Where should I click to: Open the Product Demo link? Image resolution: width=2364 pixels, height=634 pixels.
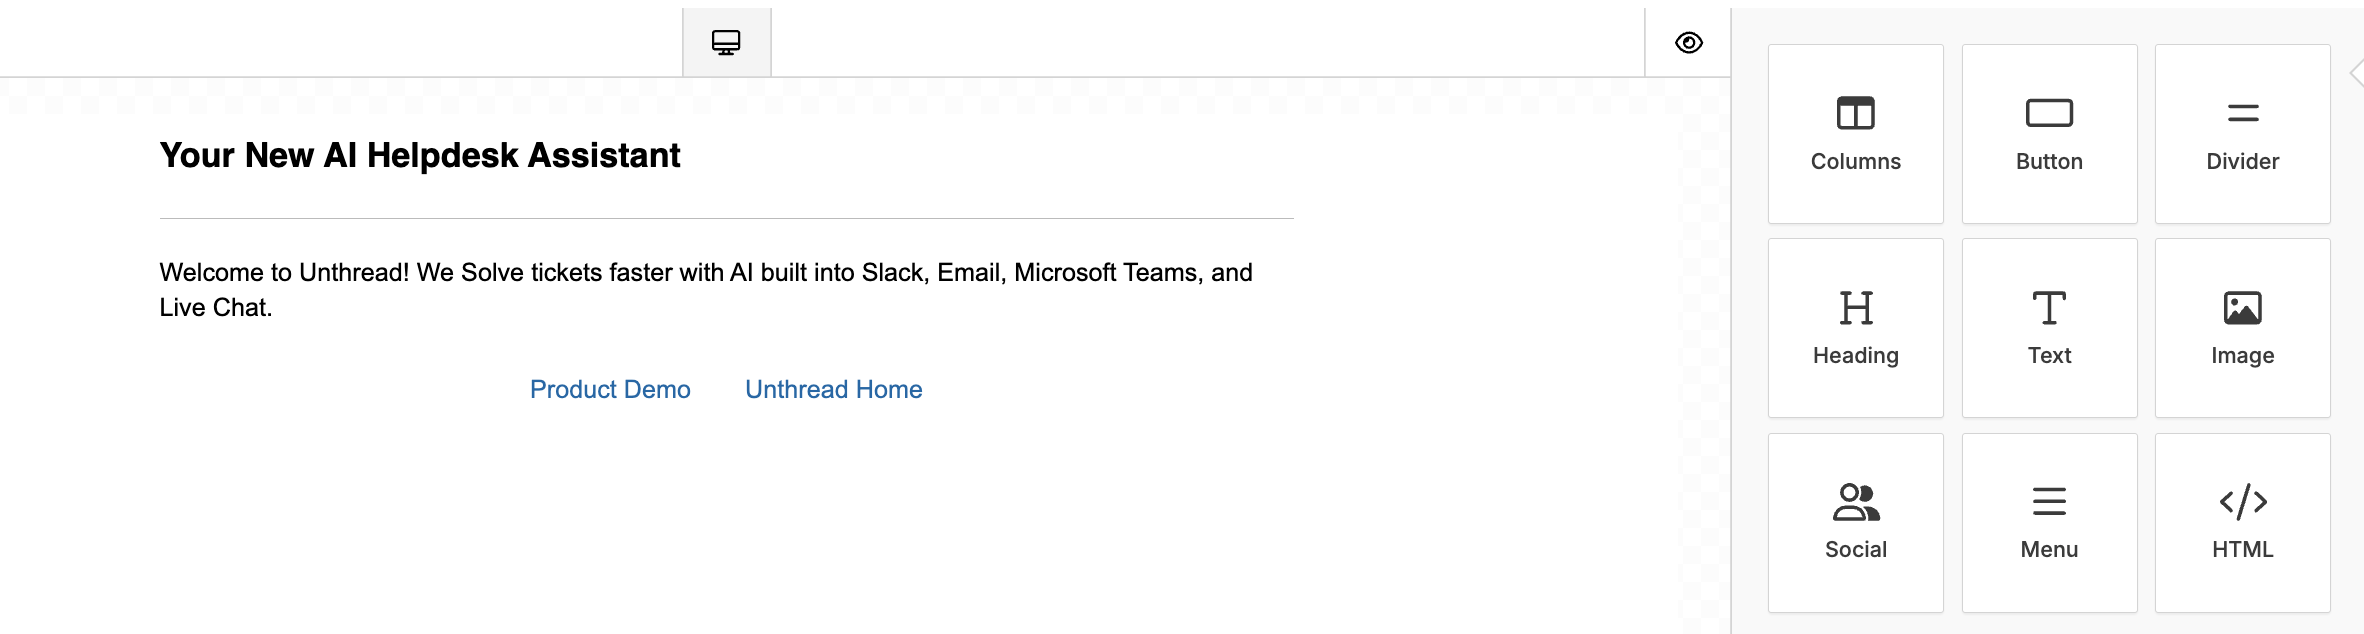click(610, 389)
